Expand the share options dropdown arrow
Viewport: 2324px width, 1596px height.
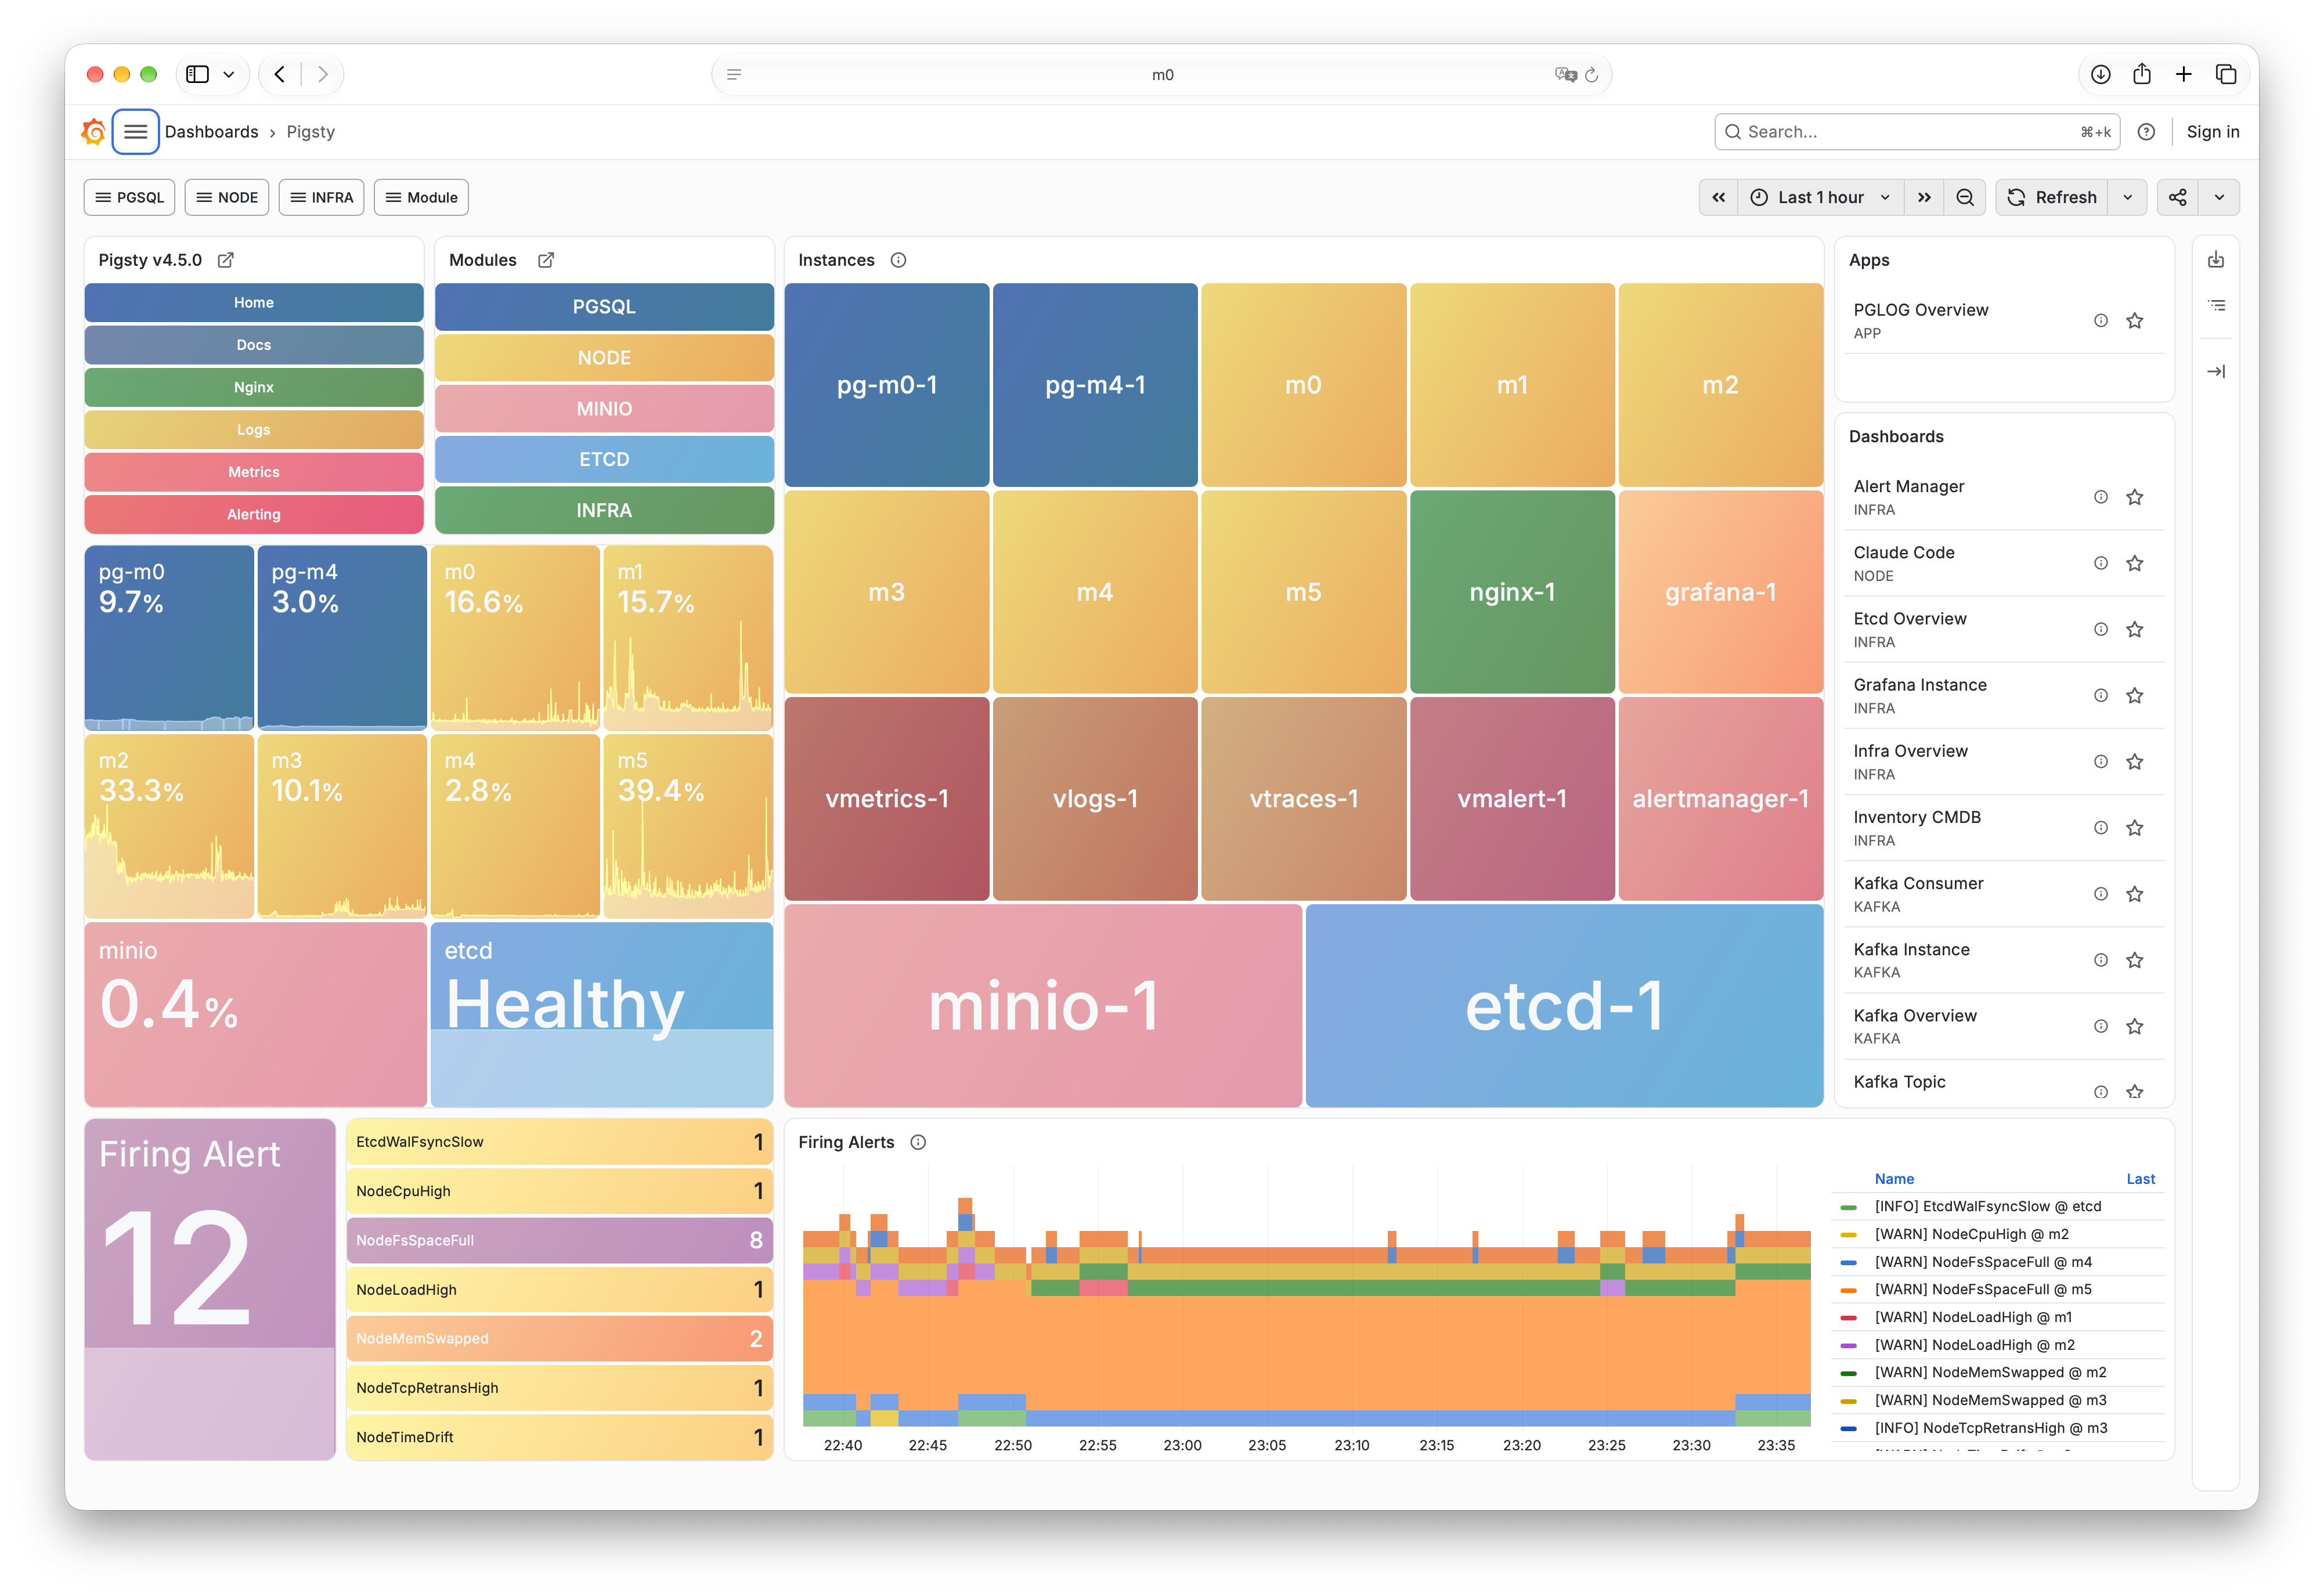click(x=2220, y=197)
